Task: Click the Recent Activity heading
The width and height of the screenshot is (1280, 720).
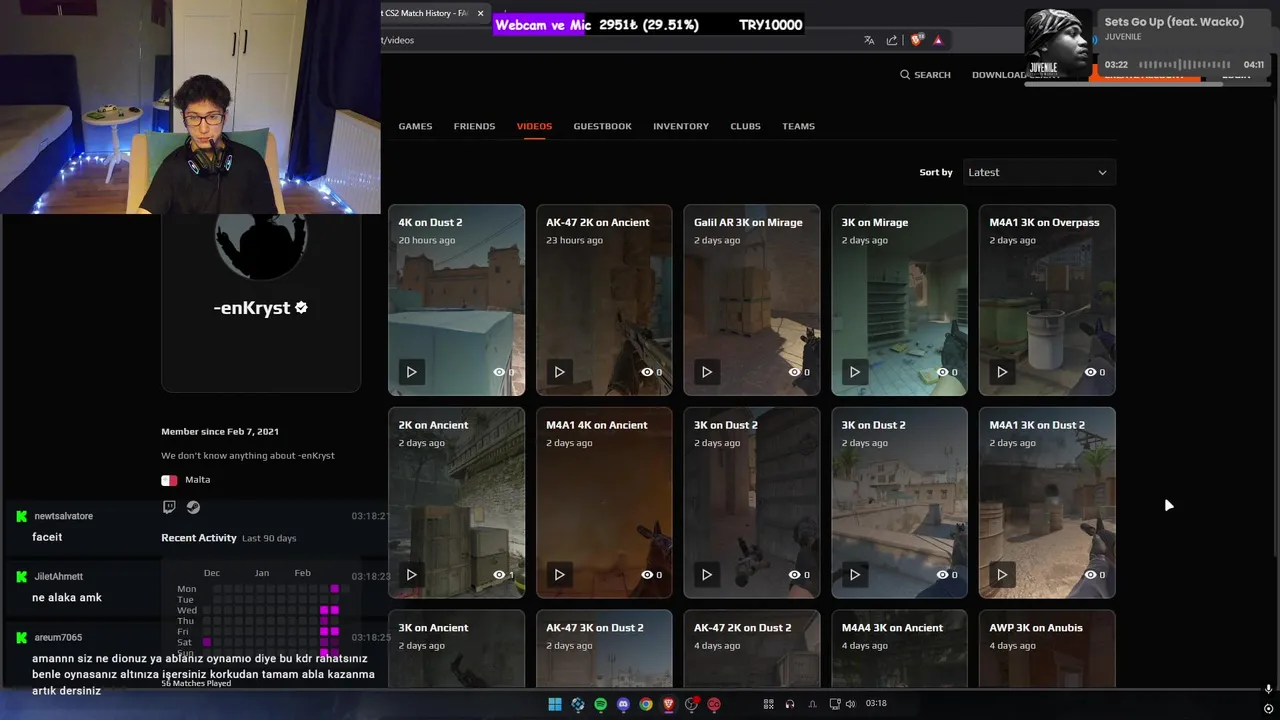Action: (199, 538)
